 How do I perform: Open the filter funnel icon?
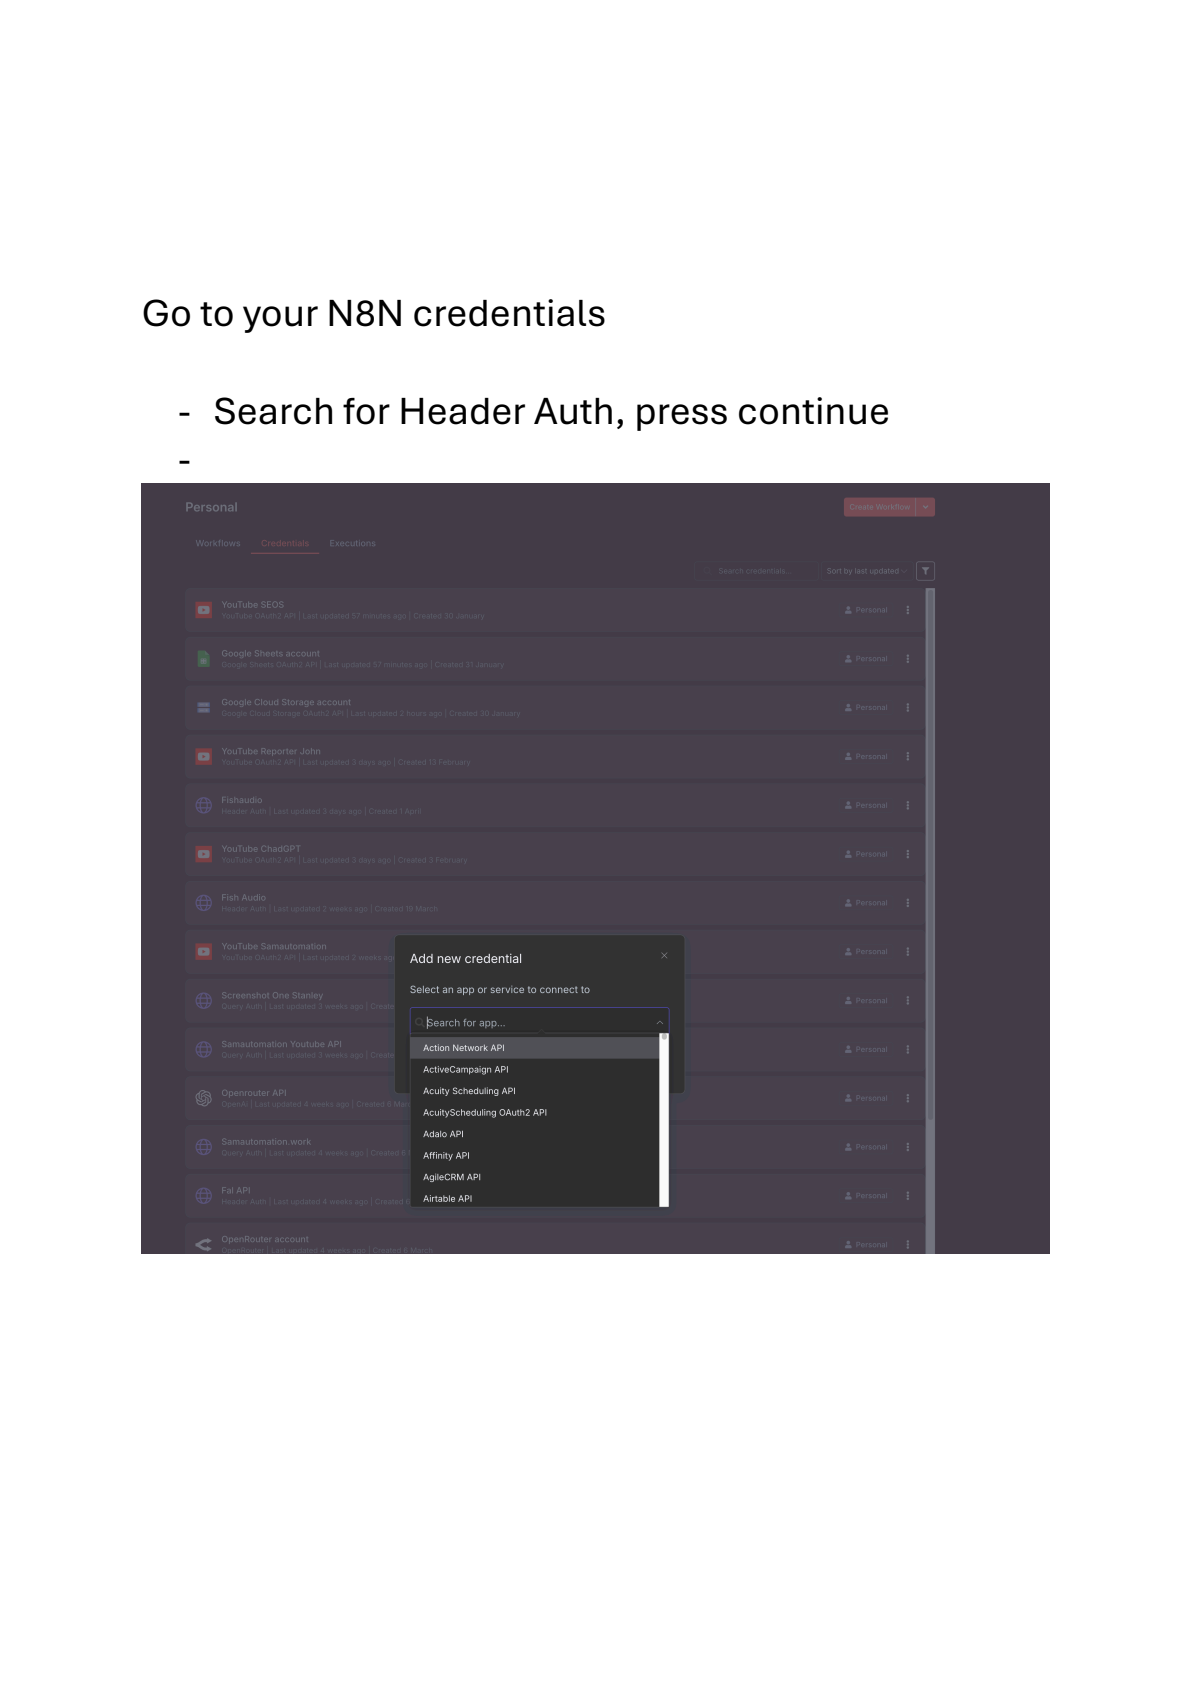tap(925, 571)
